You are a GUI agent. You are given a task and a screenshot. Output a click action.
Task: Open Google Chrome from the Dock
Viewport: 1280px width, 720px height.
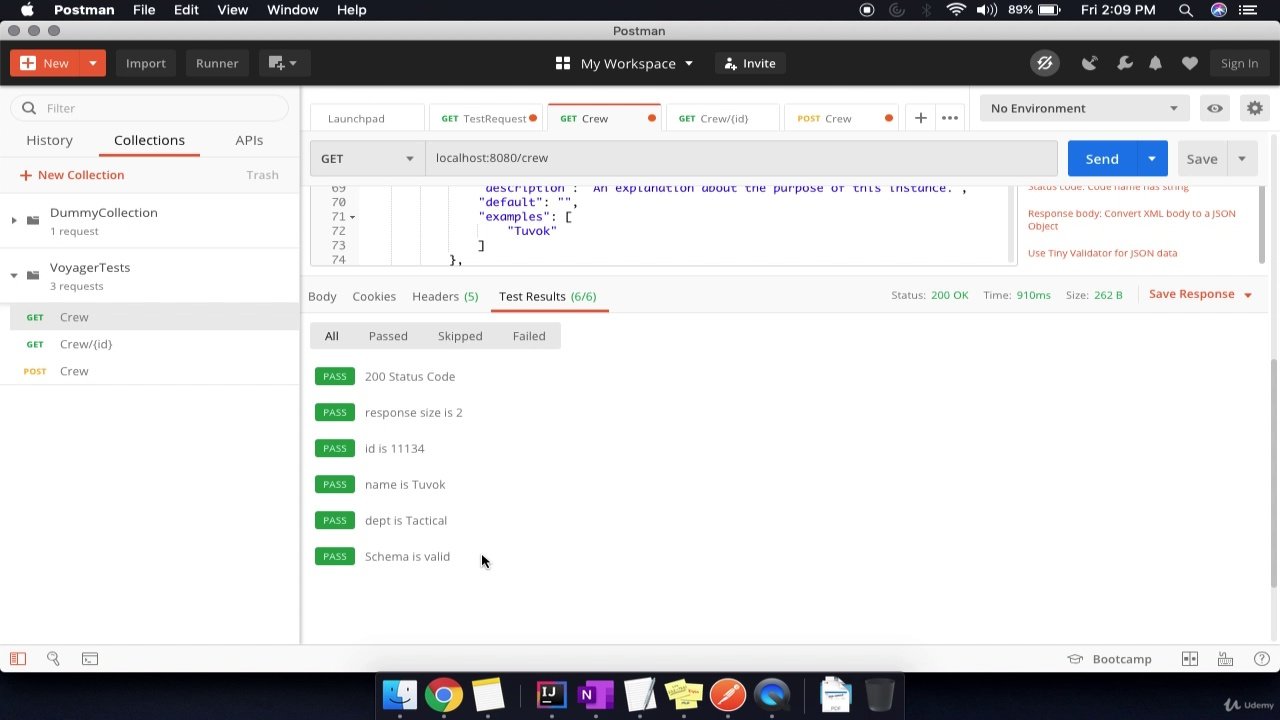[x=443, y=695]
